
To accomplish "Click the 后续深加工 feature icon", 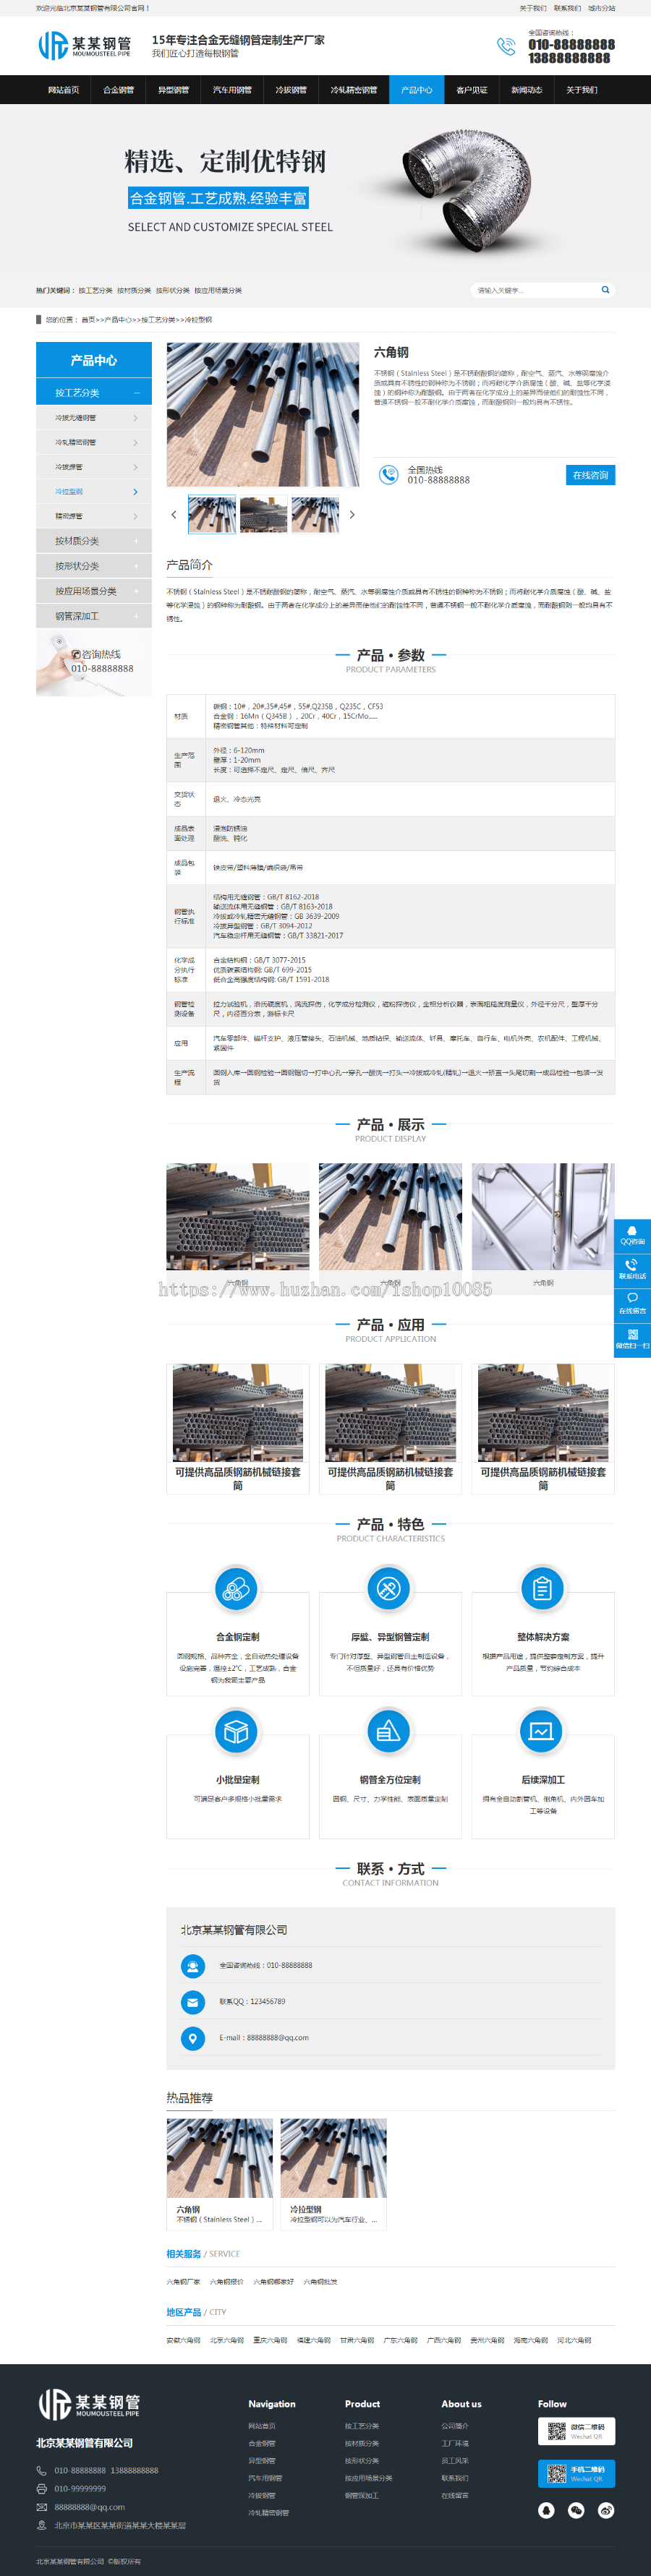I will 542,1731.
